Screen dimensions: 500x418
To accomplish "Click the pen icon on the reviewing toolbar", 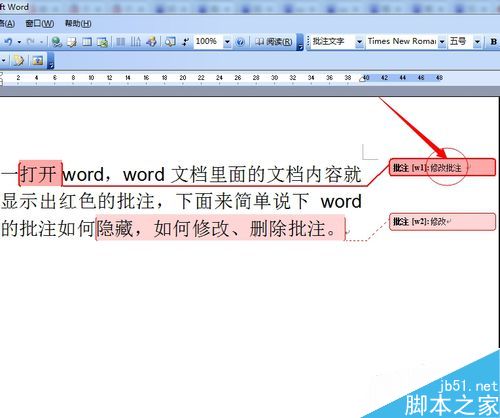I will pos(18,61).
